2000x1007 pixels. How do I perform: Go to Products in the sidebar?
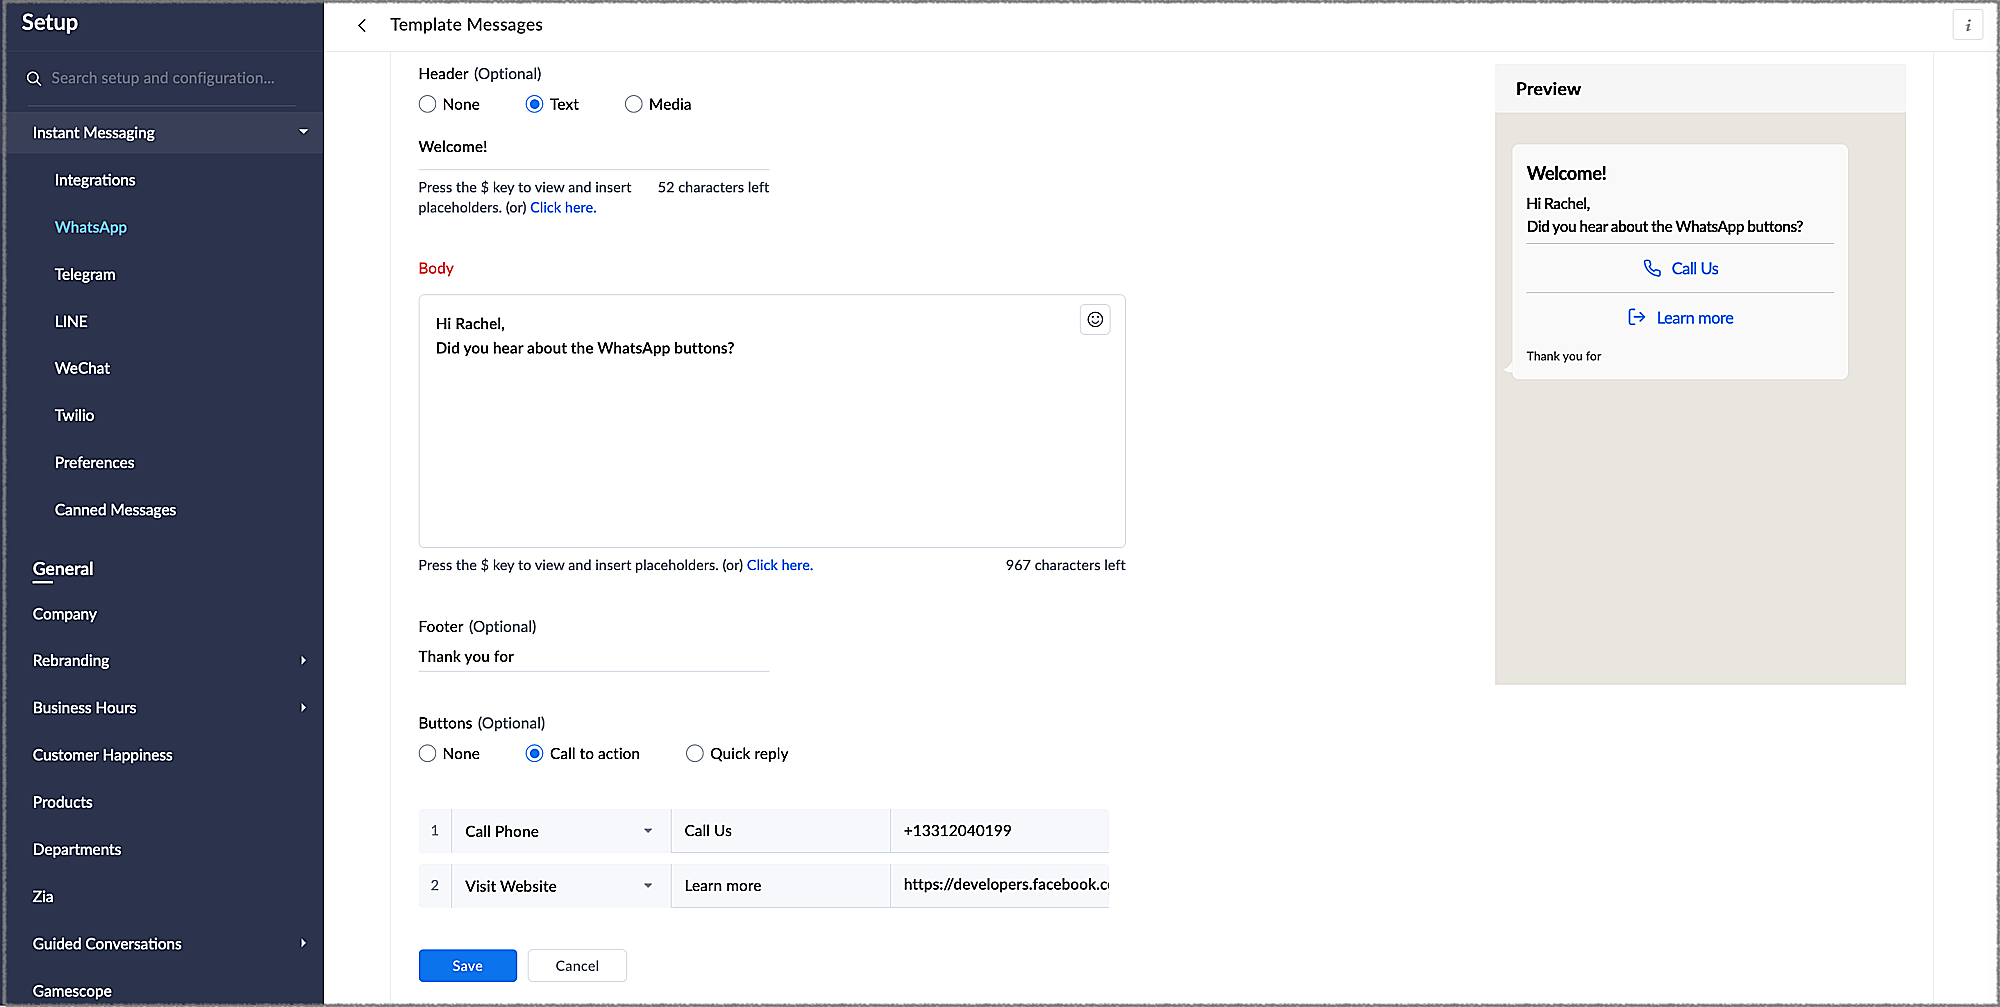pyautogui.click(x=62, y=802)
